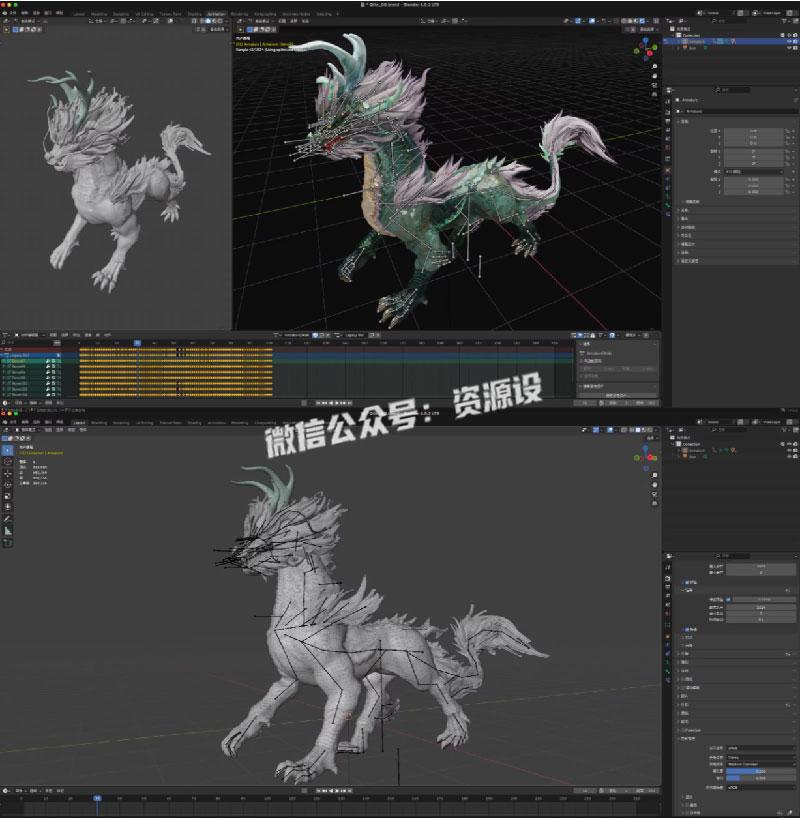
Task: Click the zoom magnifier icon in lower viewport
Action: click(654, 476)
